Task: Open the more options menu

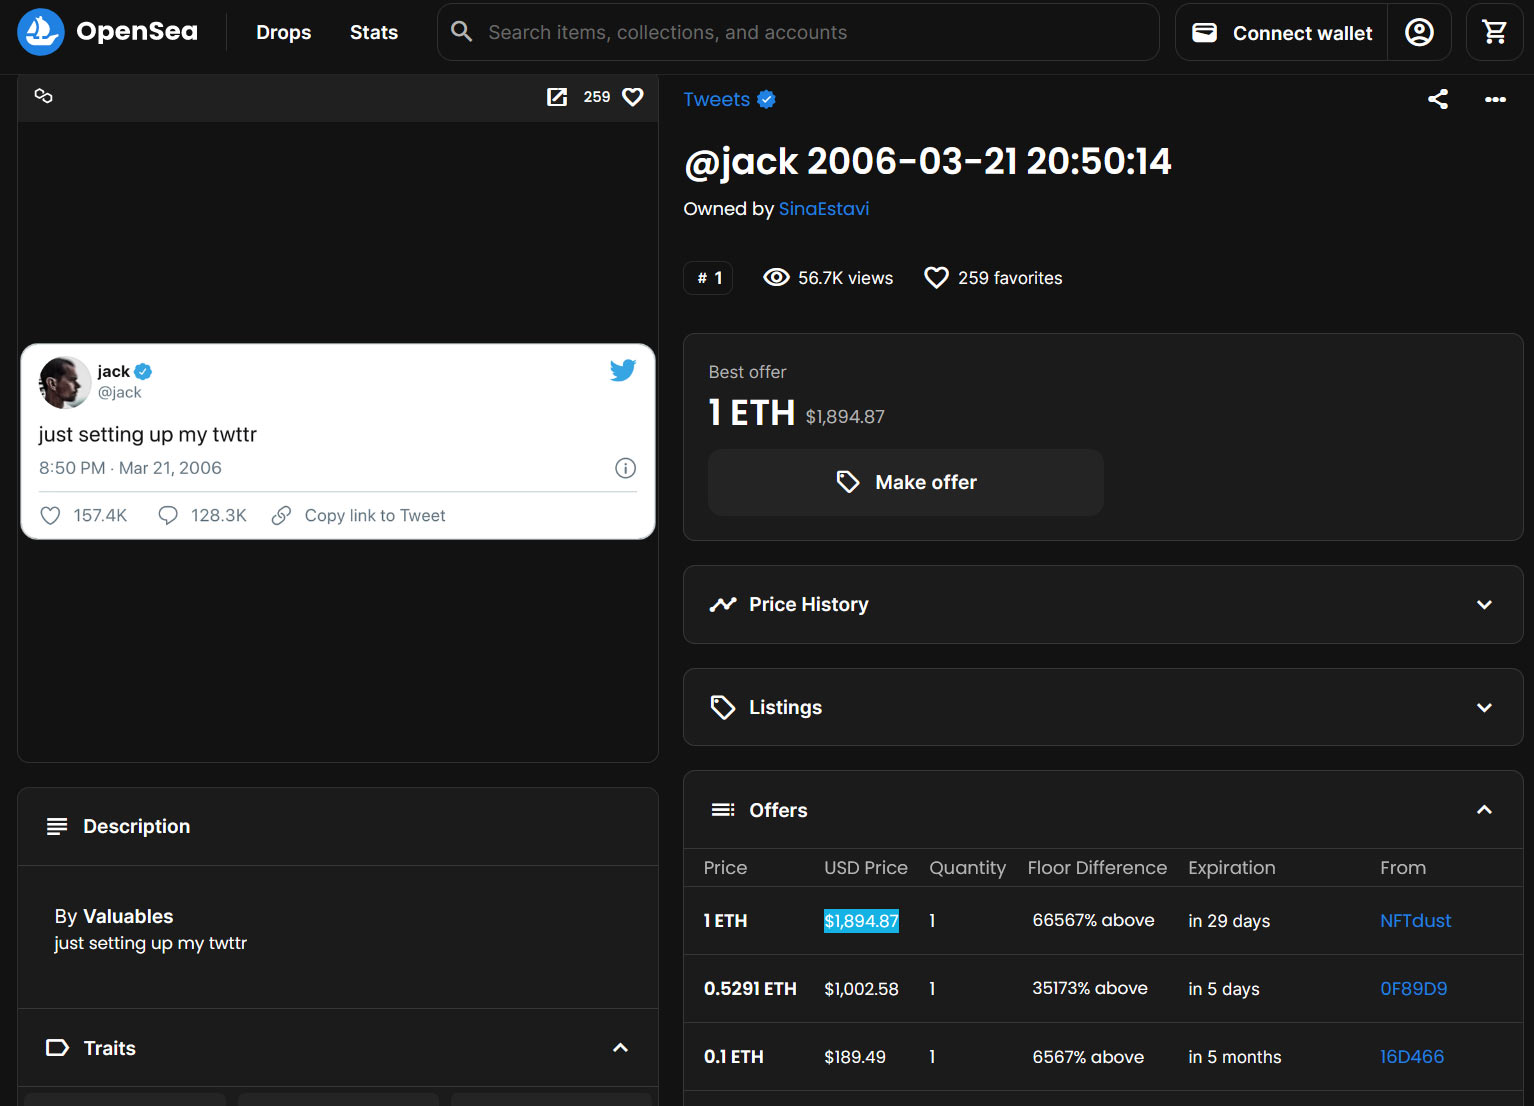Action: pyautogui.click(x=1495, y=99)
